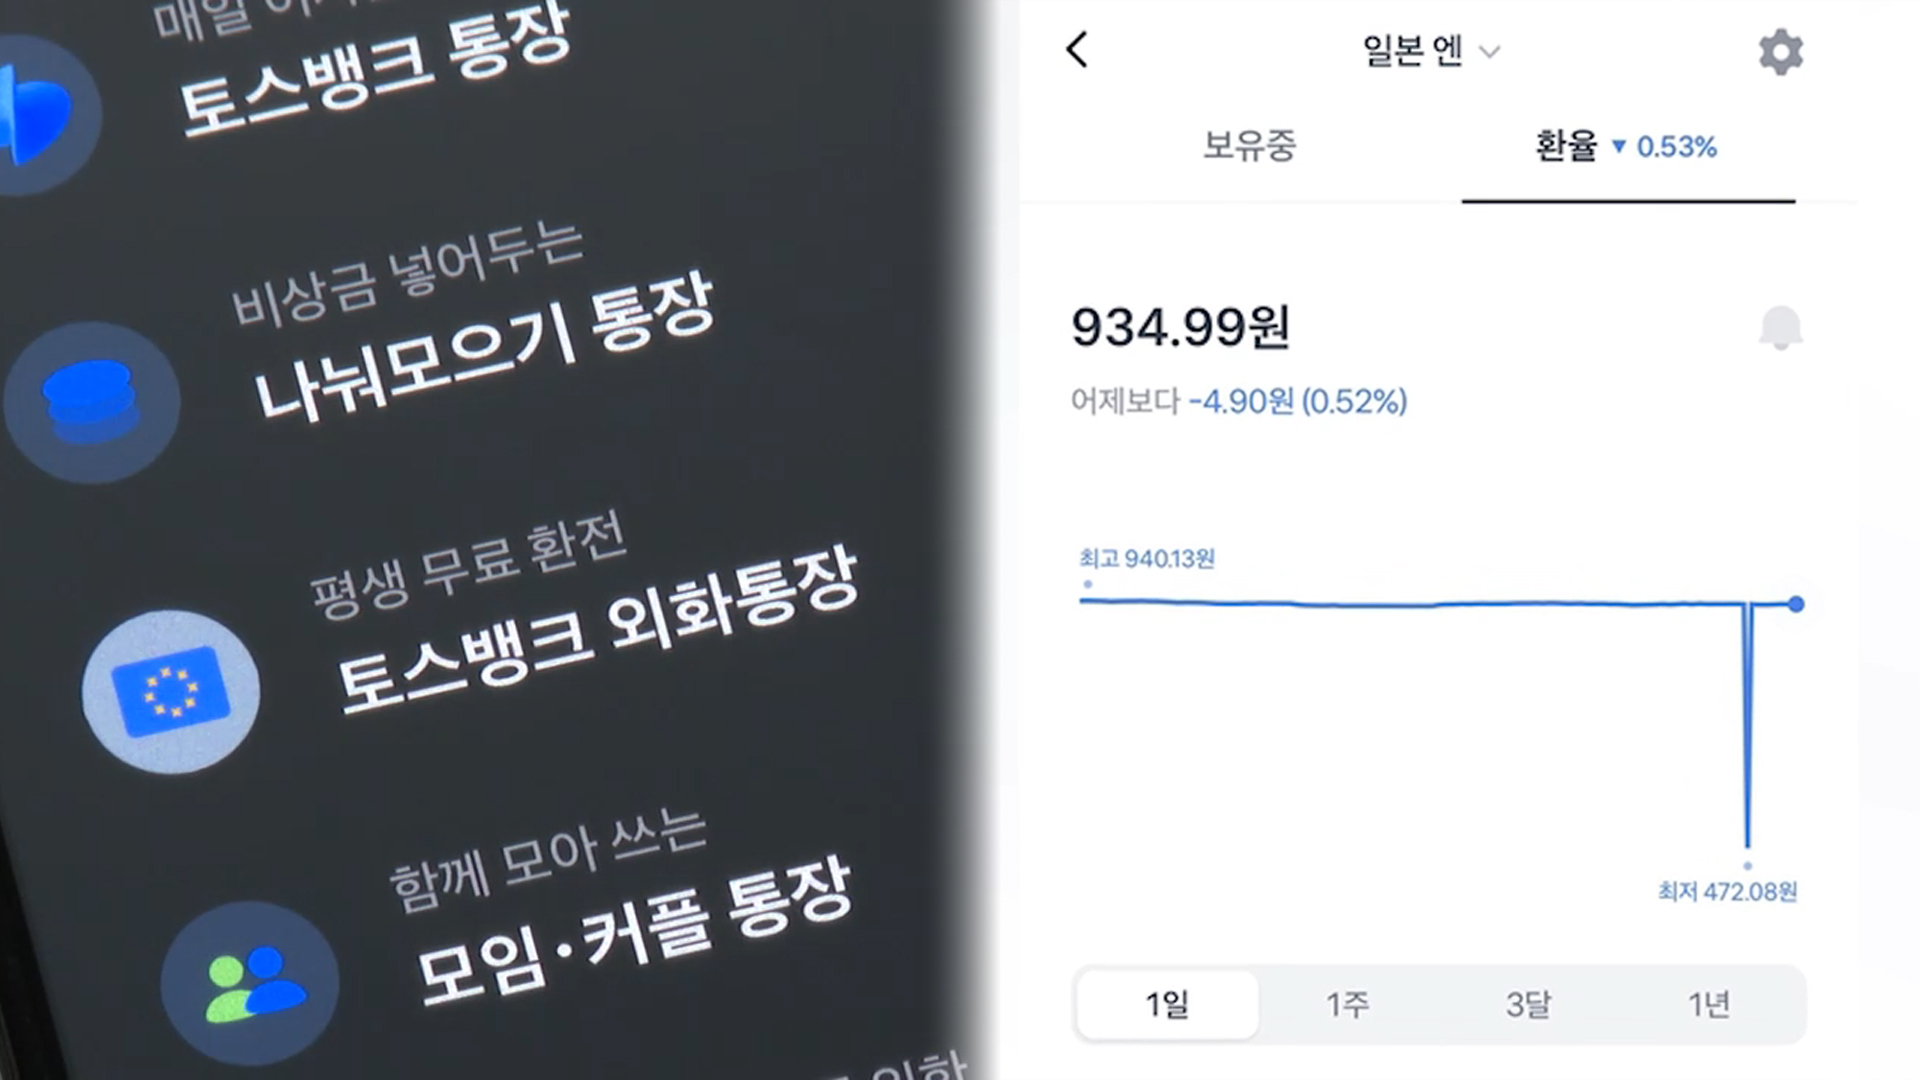Select the 3달 period option
This screenshot has height=1080, width=1920.
(x=1528, y=1004)
